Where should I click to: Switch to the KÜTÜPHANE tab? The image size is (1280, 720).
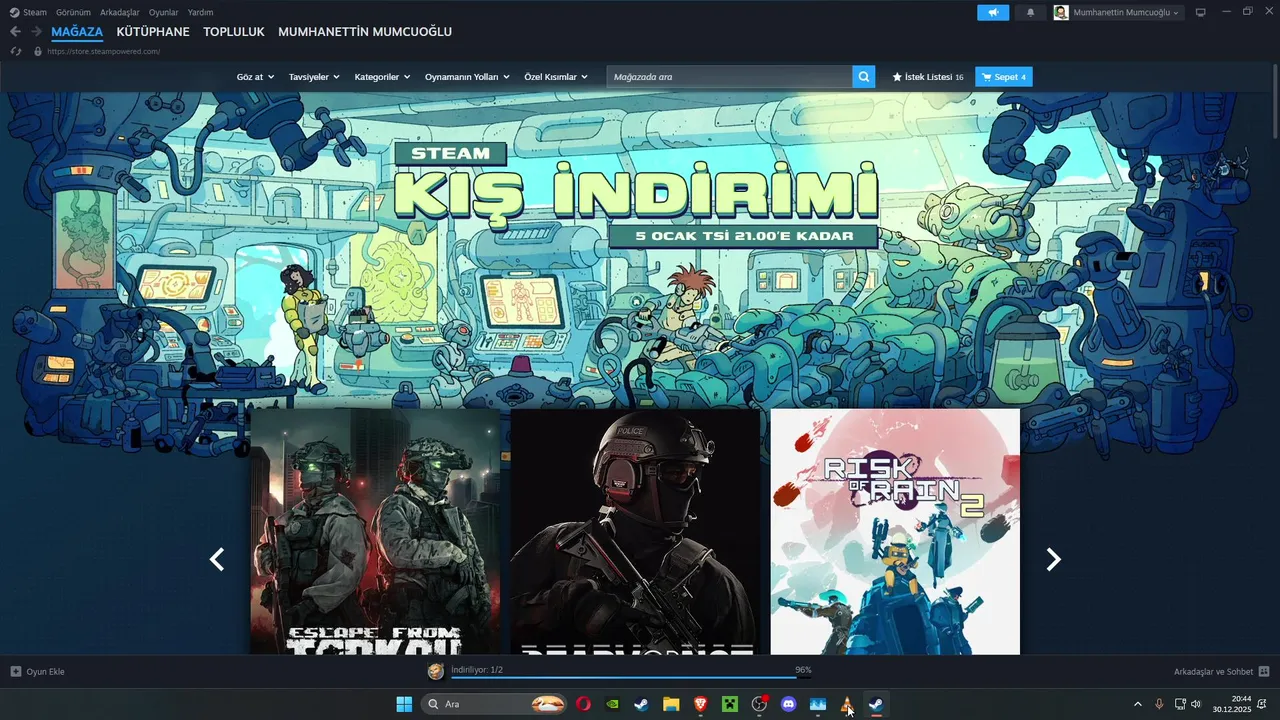pyautogui.click(x=153, y=32)
